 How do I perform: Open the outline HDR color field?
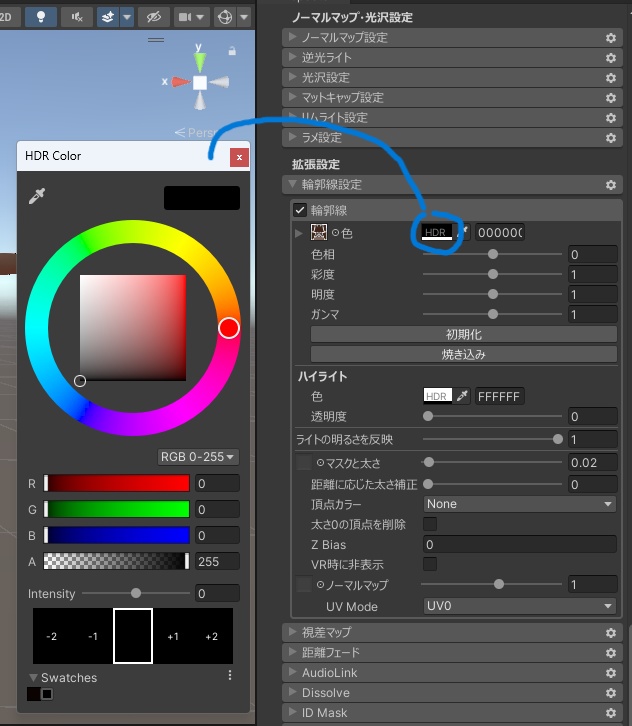point(437,232)
